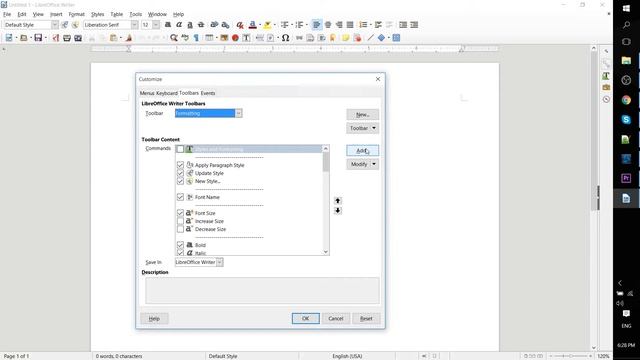This screenshot has height=360, width=640.
Task: Click the move command up arrow
Action: tap(338, 200)
